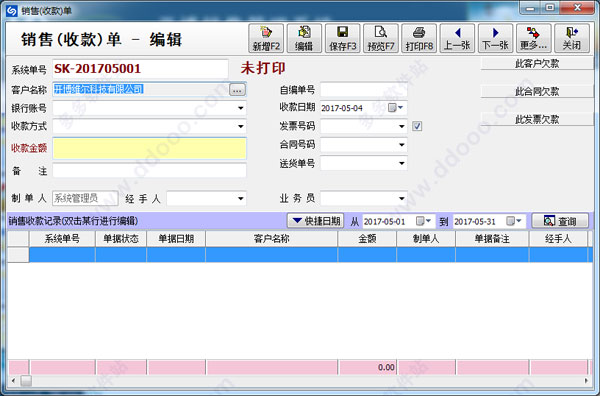Click the 编辑 toolbar icon

pyautogui.click(x=304, y=38)
